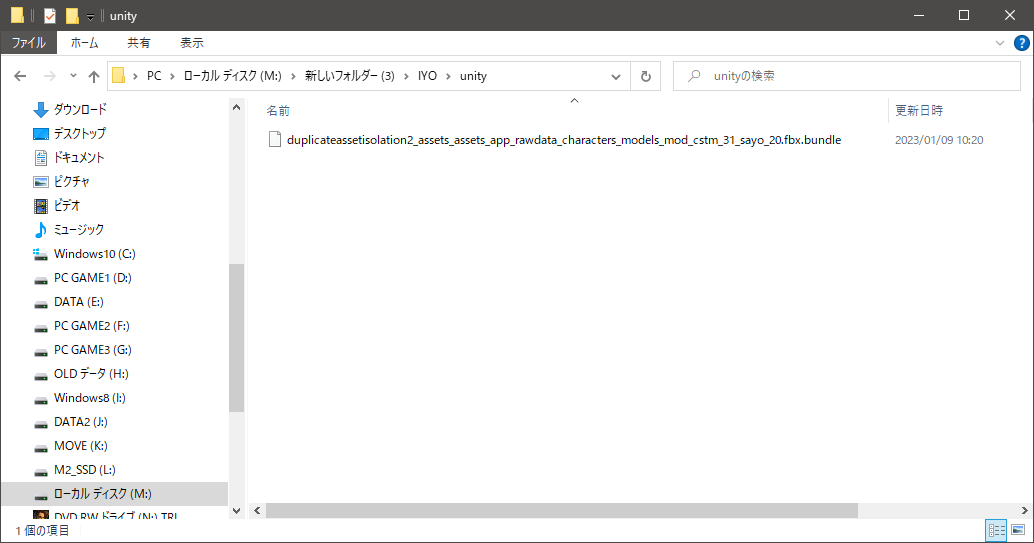Expand the ribbon with the chevron

click(x=1000, y=44)
